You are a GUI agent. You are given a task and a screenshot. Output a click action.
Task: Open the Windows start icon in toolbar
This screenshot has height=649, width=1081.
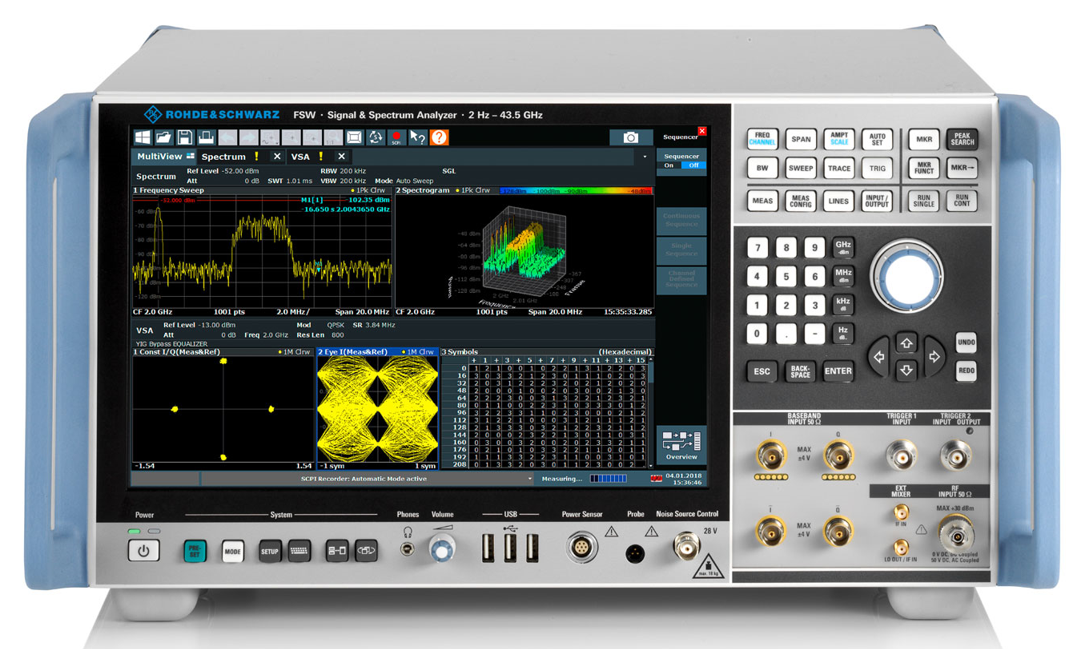tap(142, 137)
